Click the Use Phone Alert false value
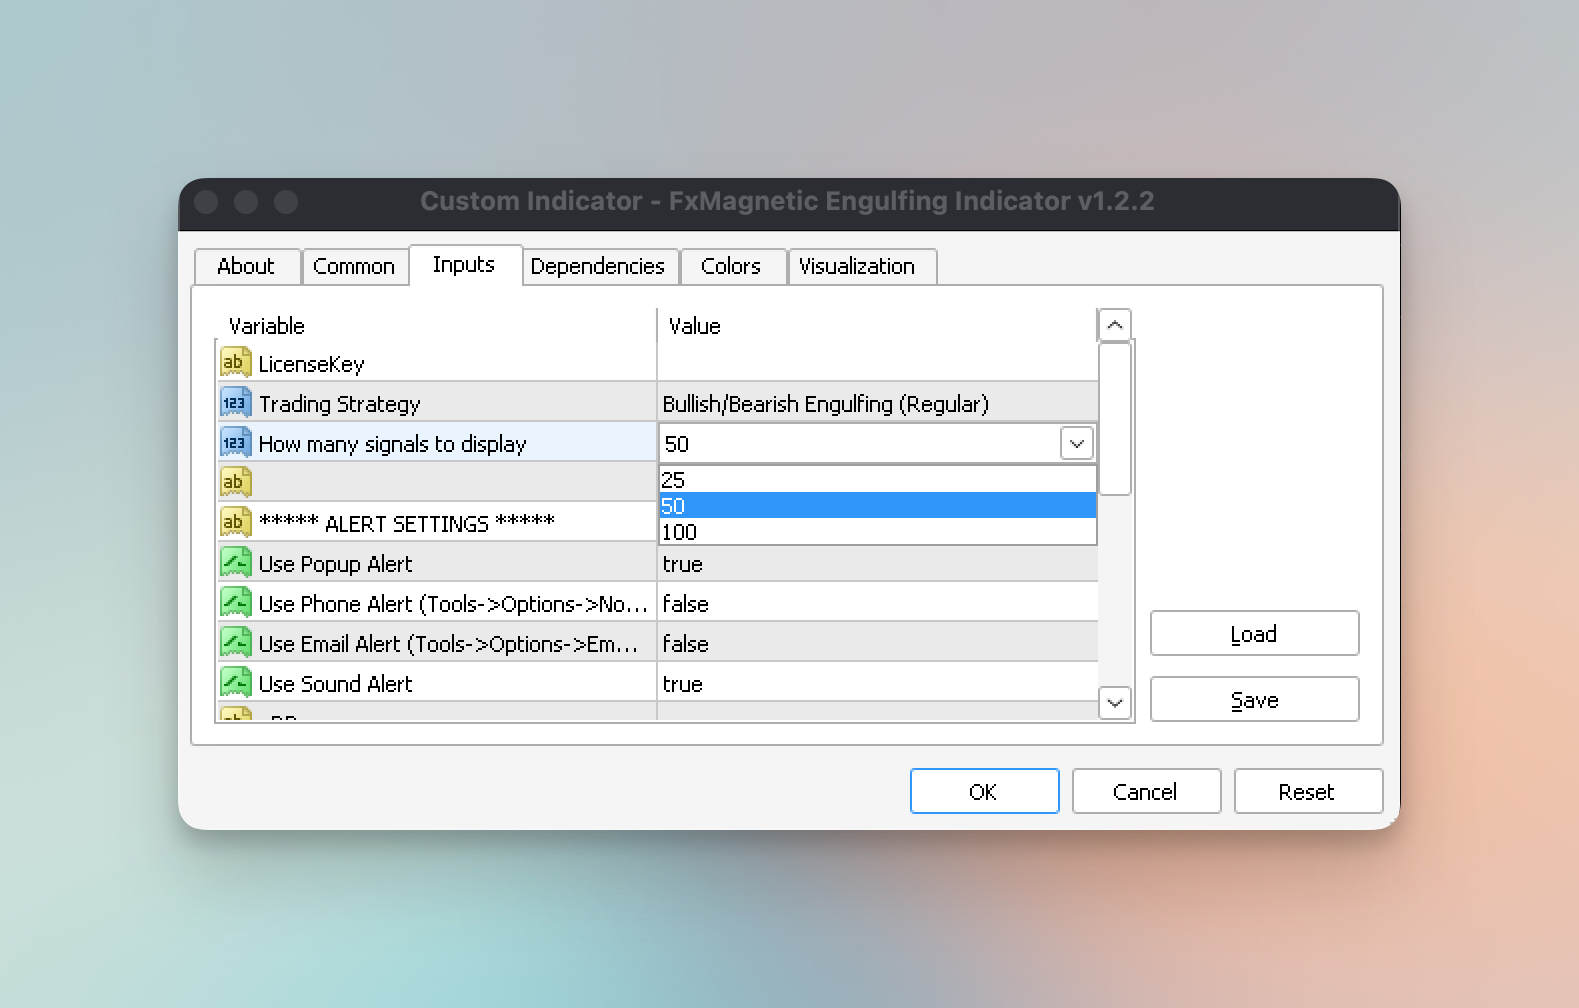This screenshot has width=1579, height=1008. (x=685, y=604)
